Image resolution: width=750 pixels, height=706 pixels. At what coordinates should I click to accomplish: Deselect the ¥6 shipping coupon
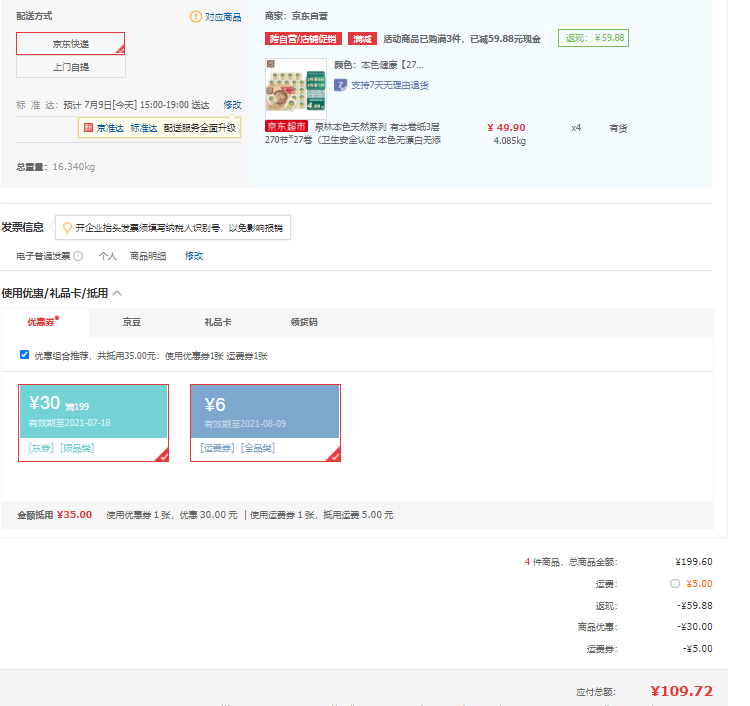[x=265, y=423]
